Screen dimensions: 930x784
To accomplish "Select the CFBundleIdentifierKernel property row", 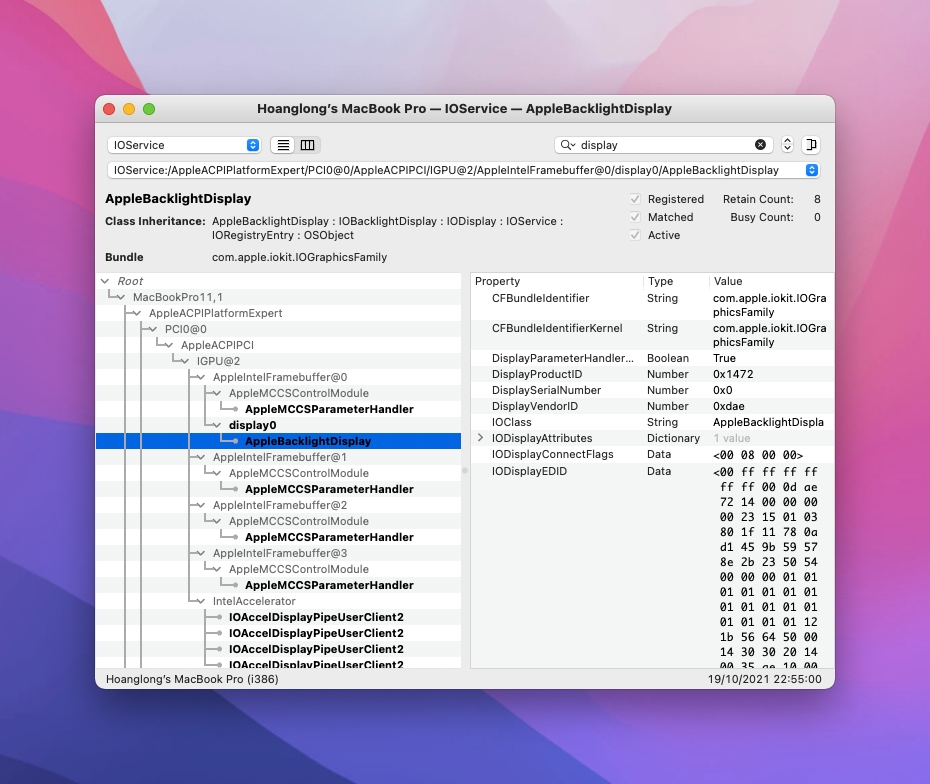I will 652,335.
